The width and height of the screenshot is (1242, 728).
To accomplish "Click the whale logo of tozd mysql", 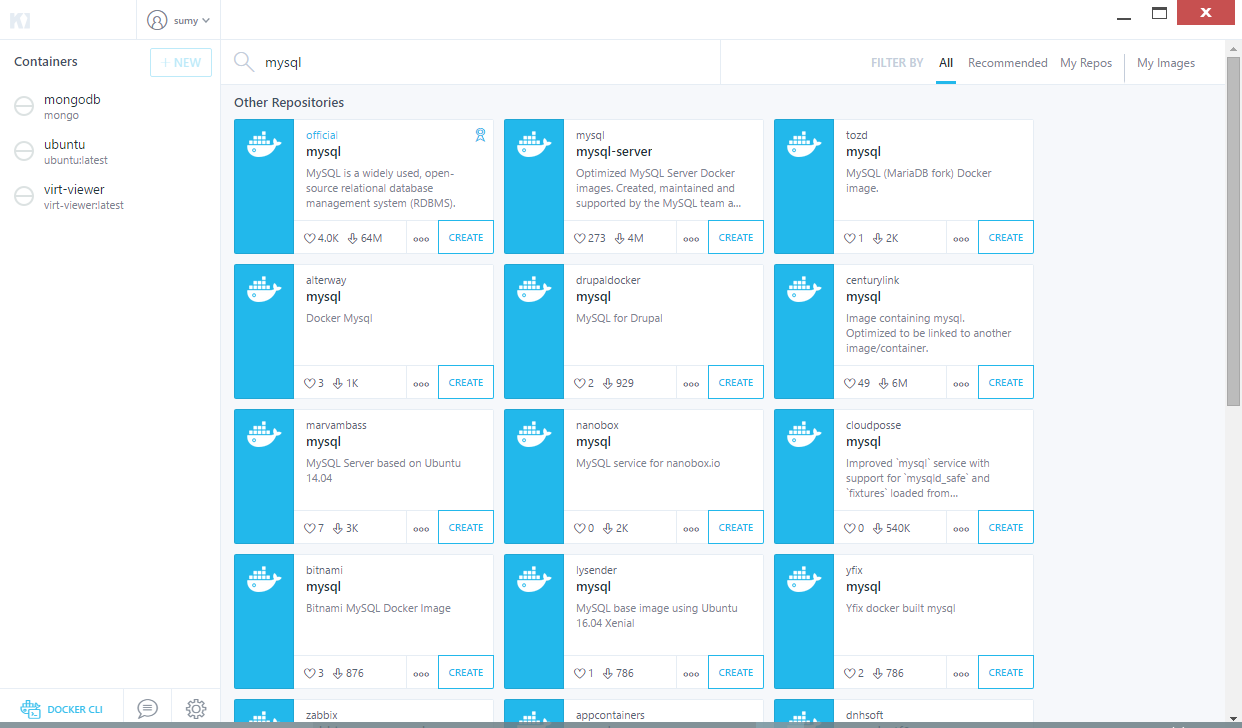I will click(804, 146).
